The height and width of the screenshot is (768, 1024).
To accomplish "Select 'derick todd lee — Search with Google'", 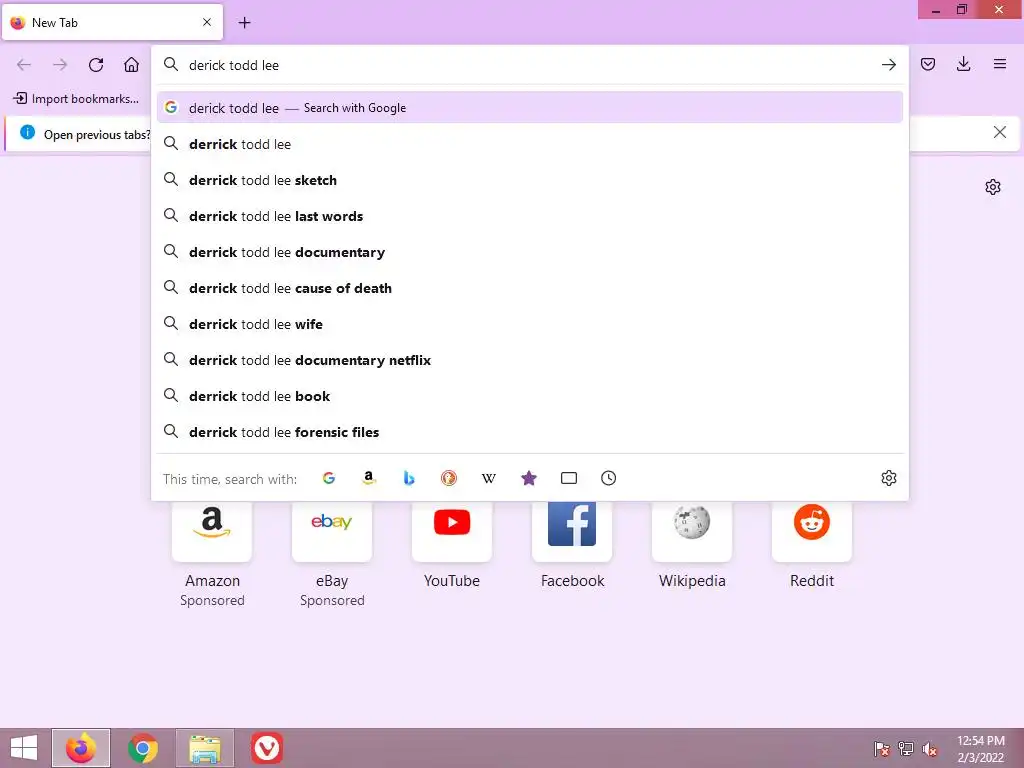I will tap(530, 108).
